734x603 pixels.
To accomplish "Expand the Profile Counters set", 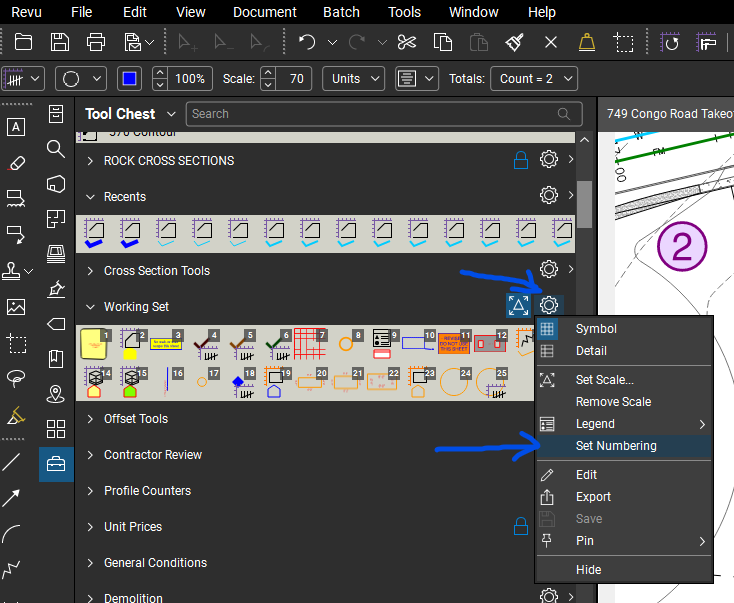I will (x=90, y=491).
